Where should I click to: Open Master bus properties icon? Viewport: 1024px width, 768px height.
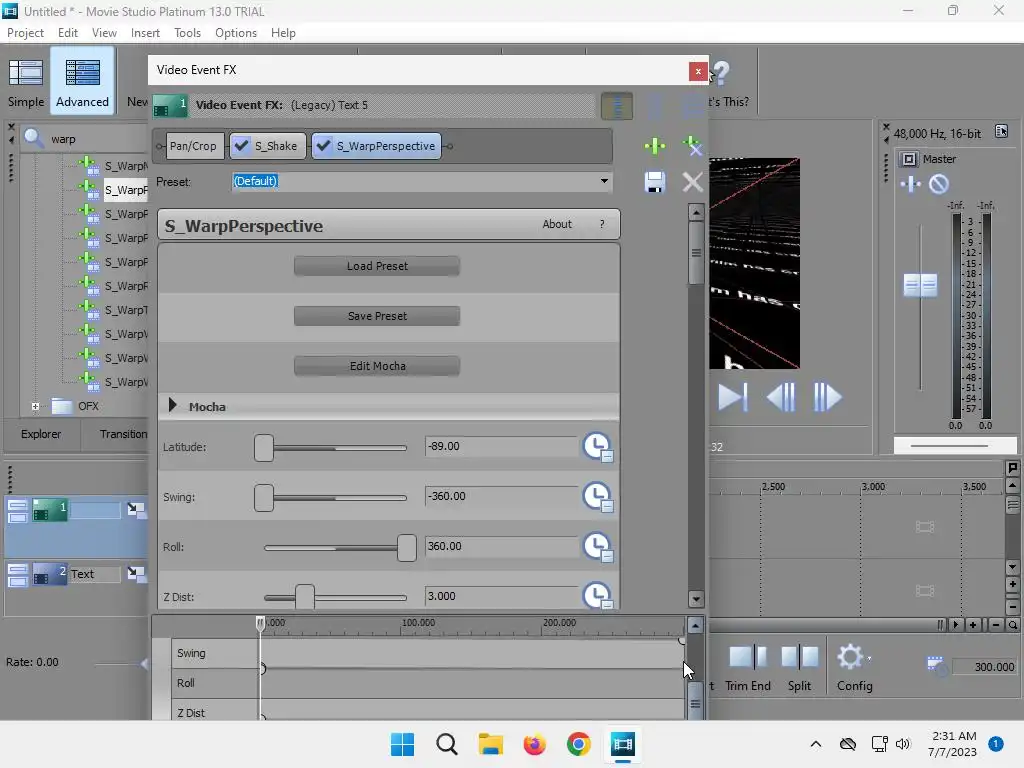click(908, 159)
